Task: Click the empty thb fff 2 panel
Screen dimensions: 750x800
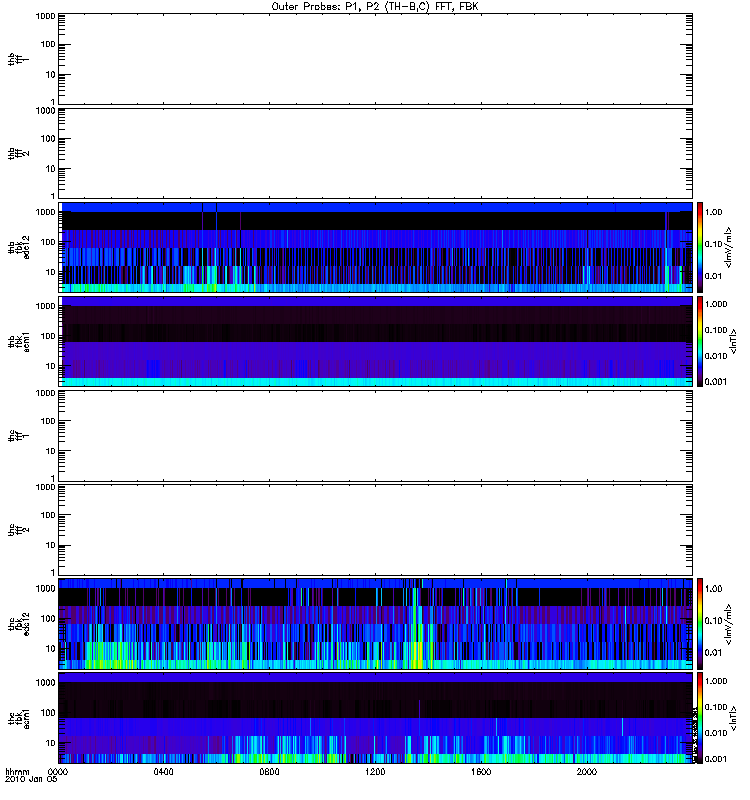Action: tap(376, 154)
